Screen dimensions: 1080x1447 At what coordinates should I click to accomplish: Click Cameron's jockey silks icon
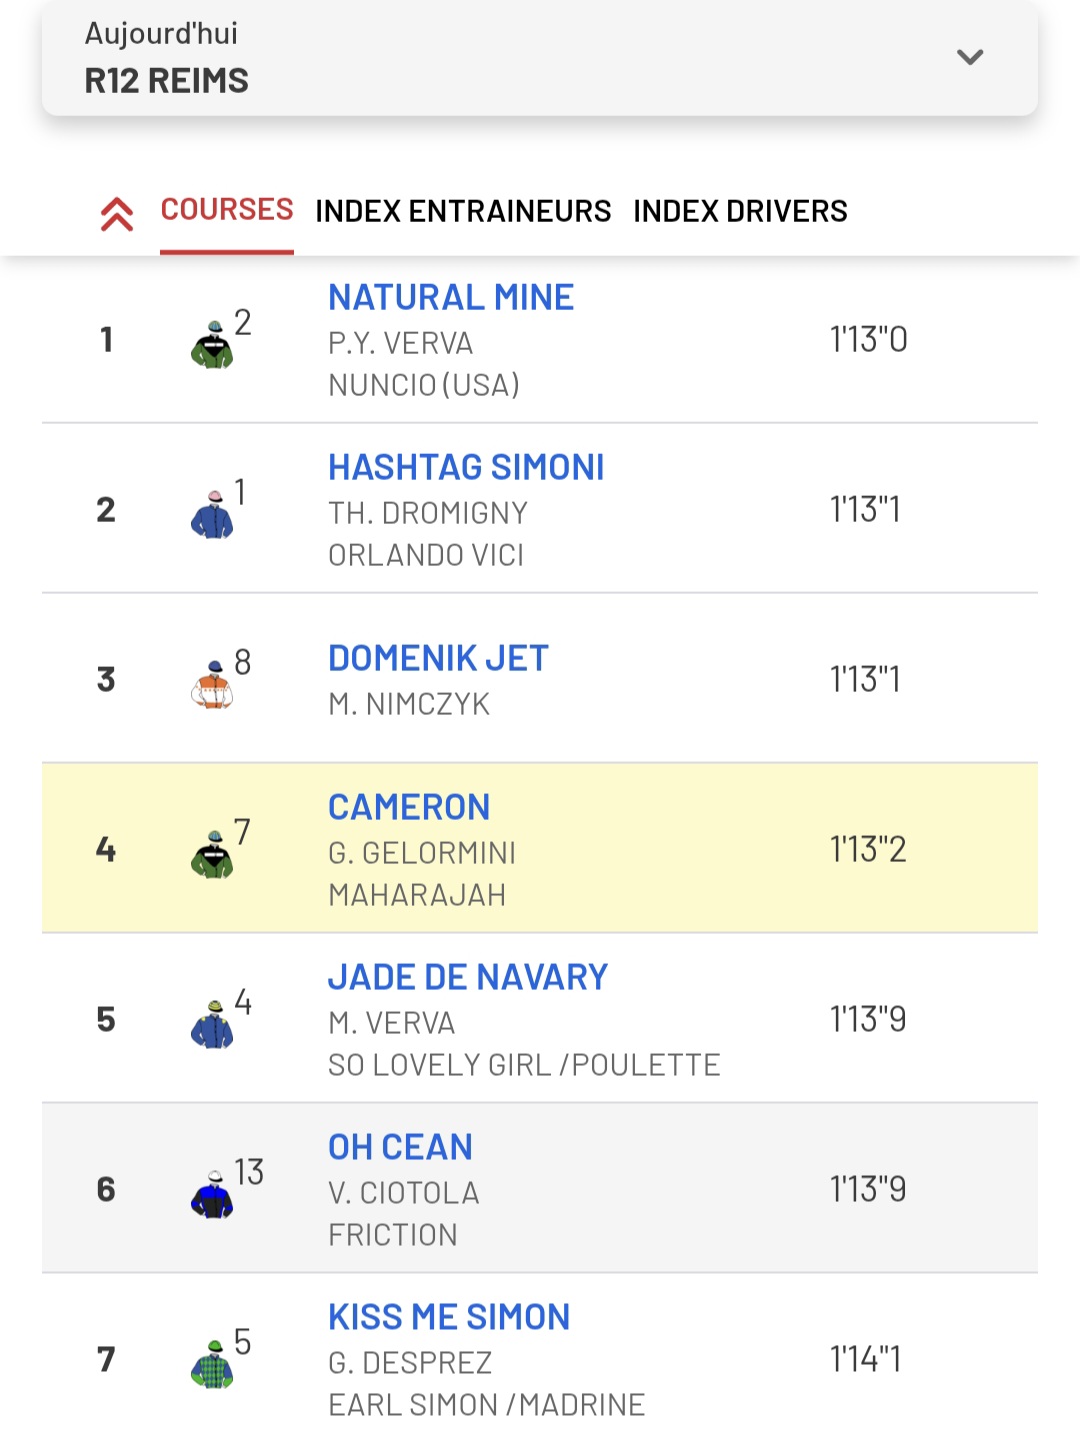tap(212, 855)
